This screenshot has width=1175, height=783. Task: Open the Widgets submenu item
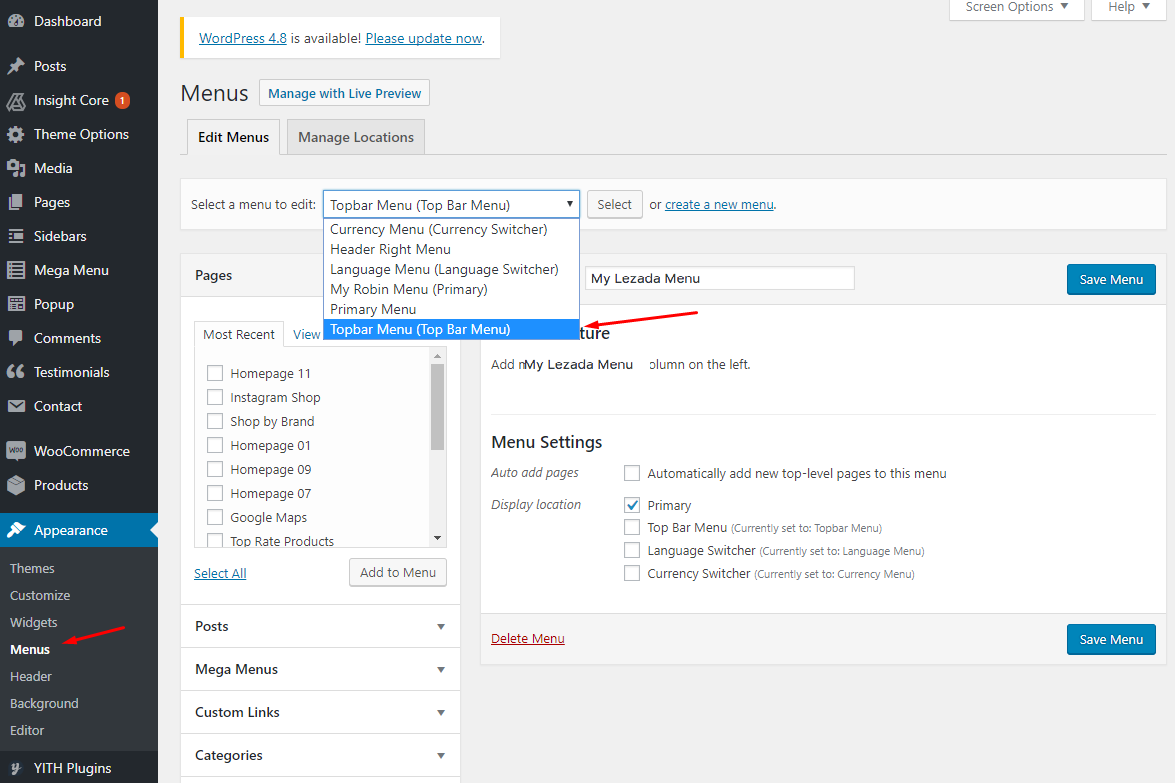[34, 622]
